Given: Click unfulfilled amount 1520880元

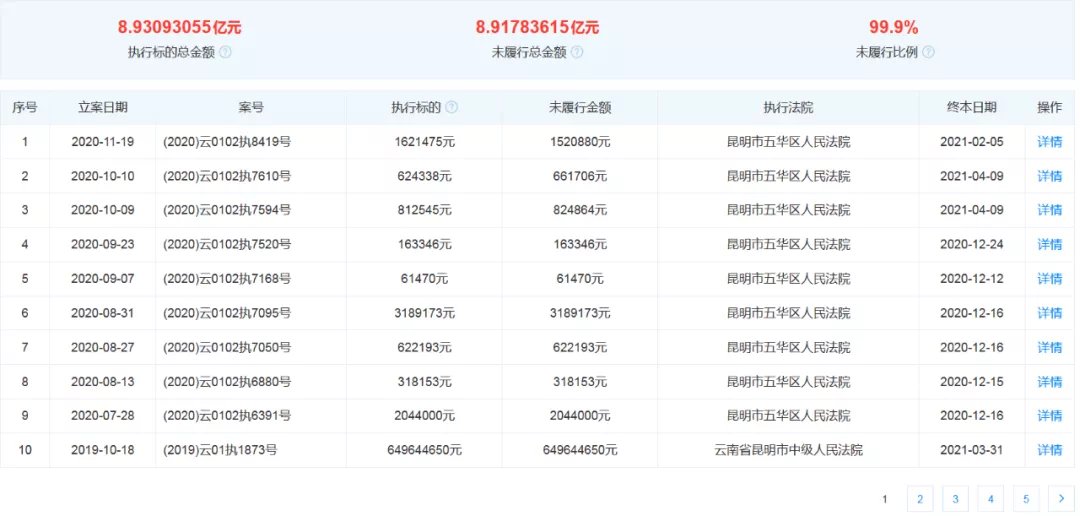Looking at the screenshot, I should [x=580, y=142].
